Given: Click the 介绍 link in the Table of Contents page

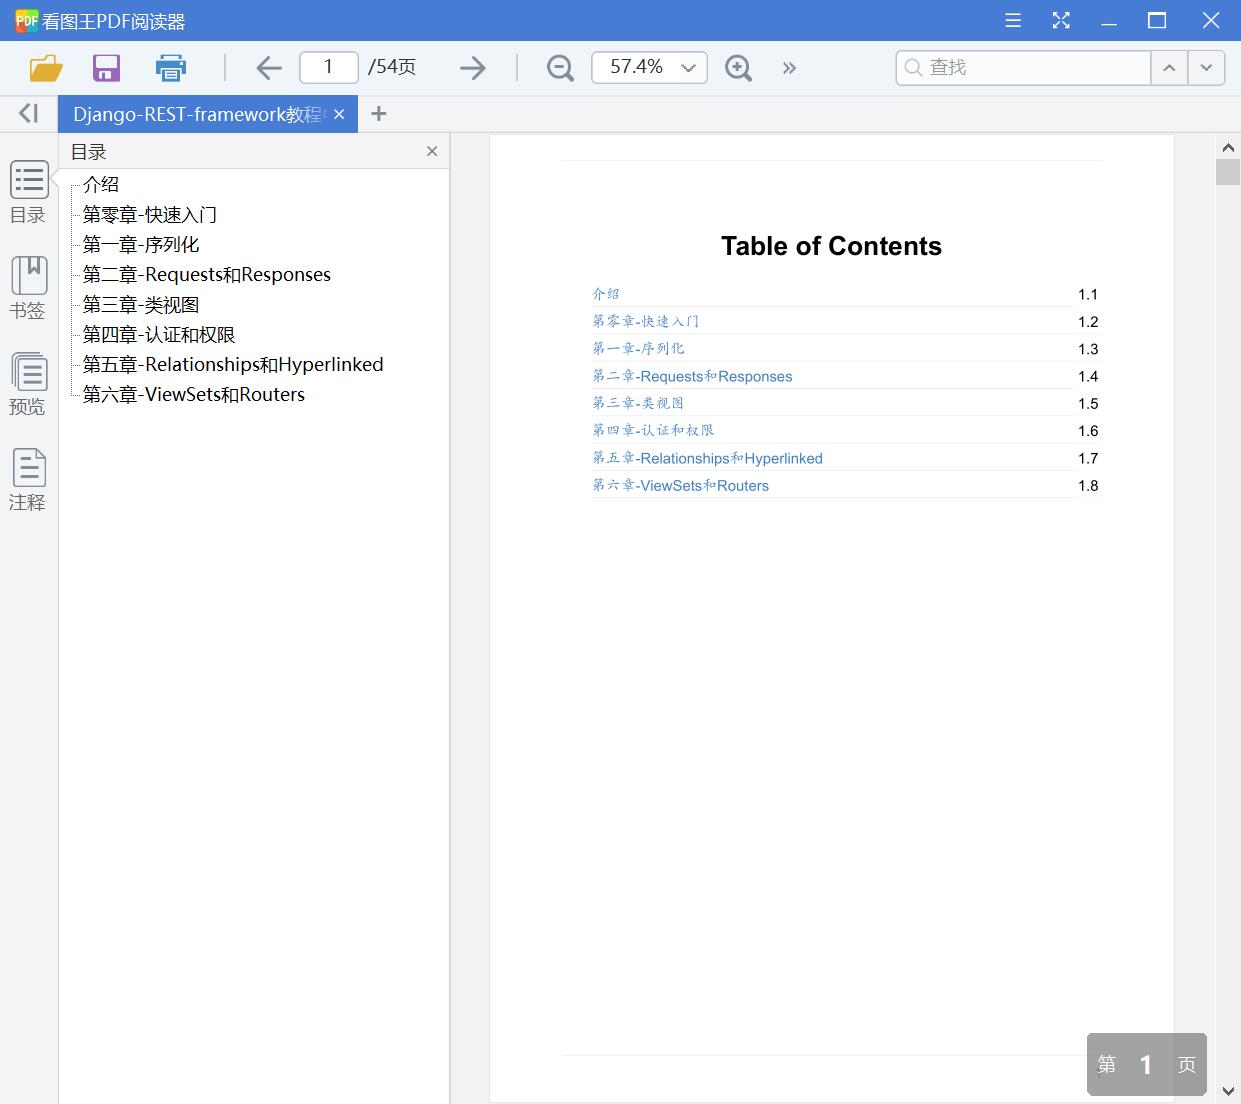Looking at the screenshot, I should click(606, 293).
